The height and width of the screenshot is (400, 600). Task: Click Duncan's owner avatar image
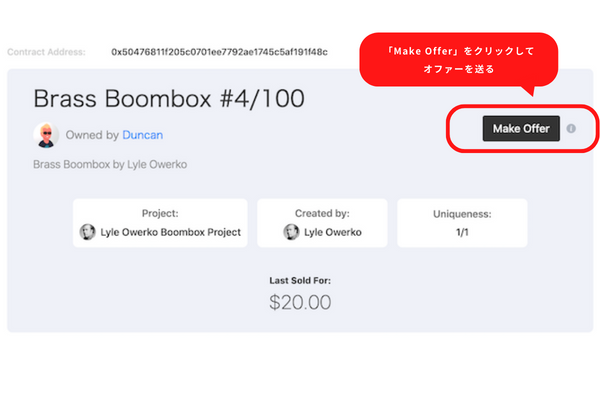[x=45, y=134]
